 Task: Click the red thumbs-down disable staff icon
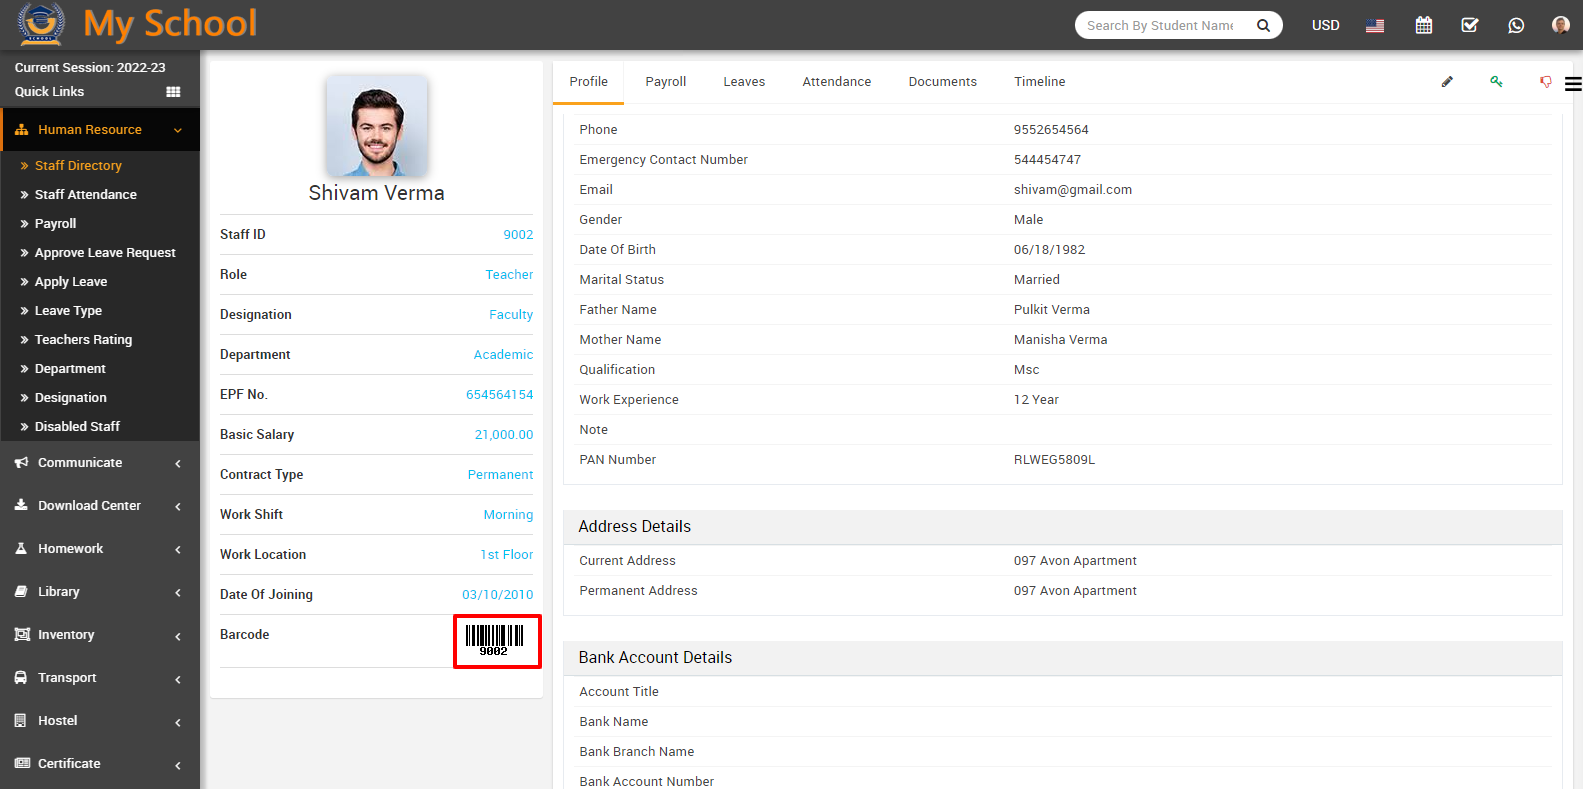(1545, 82)
